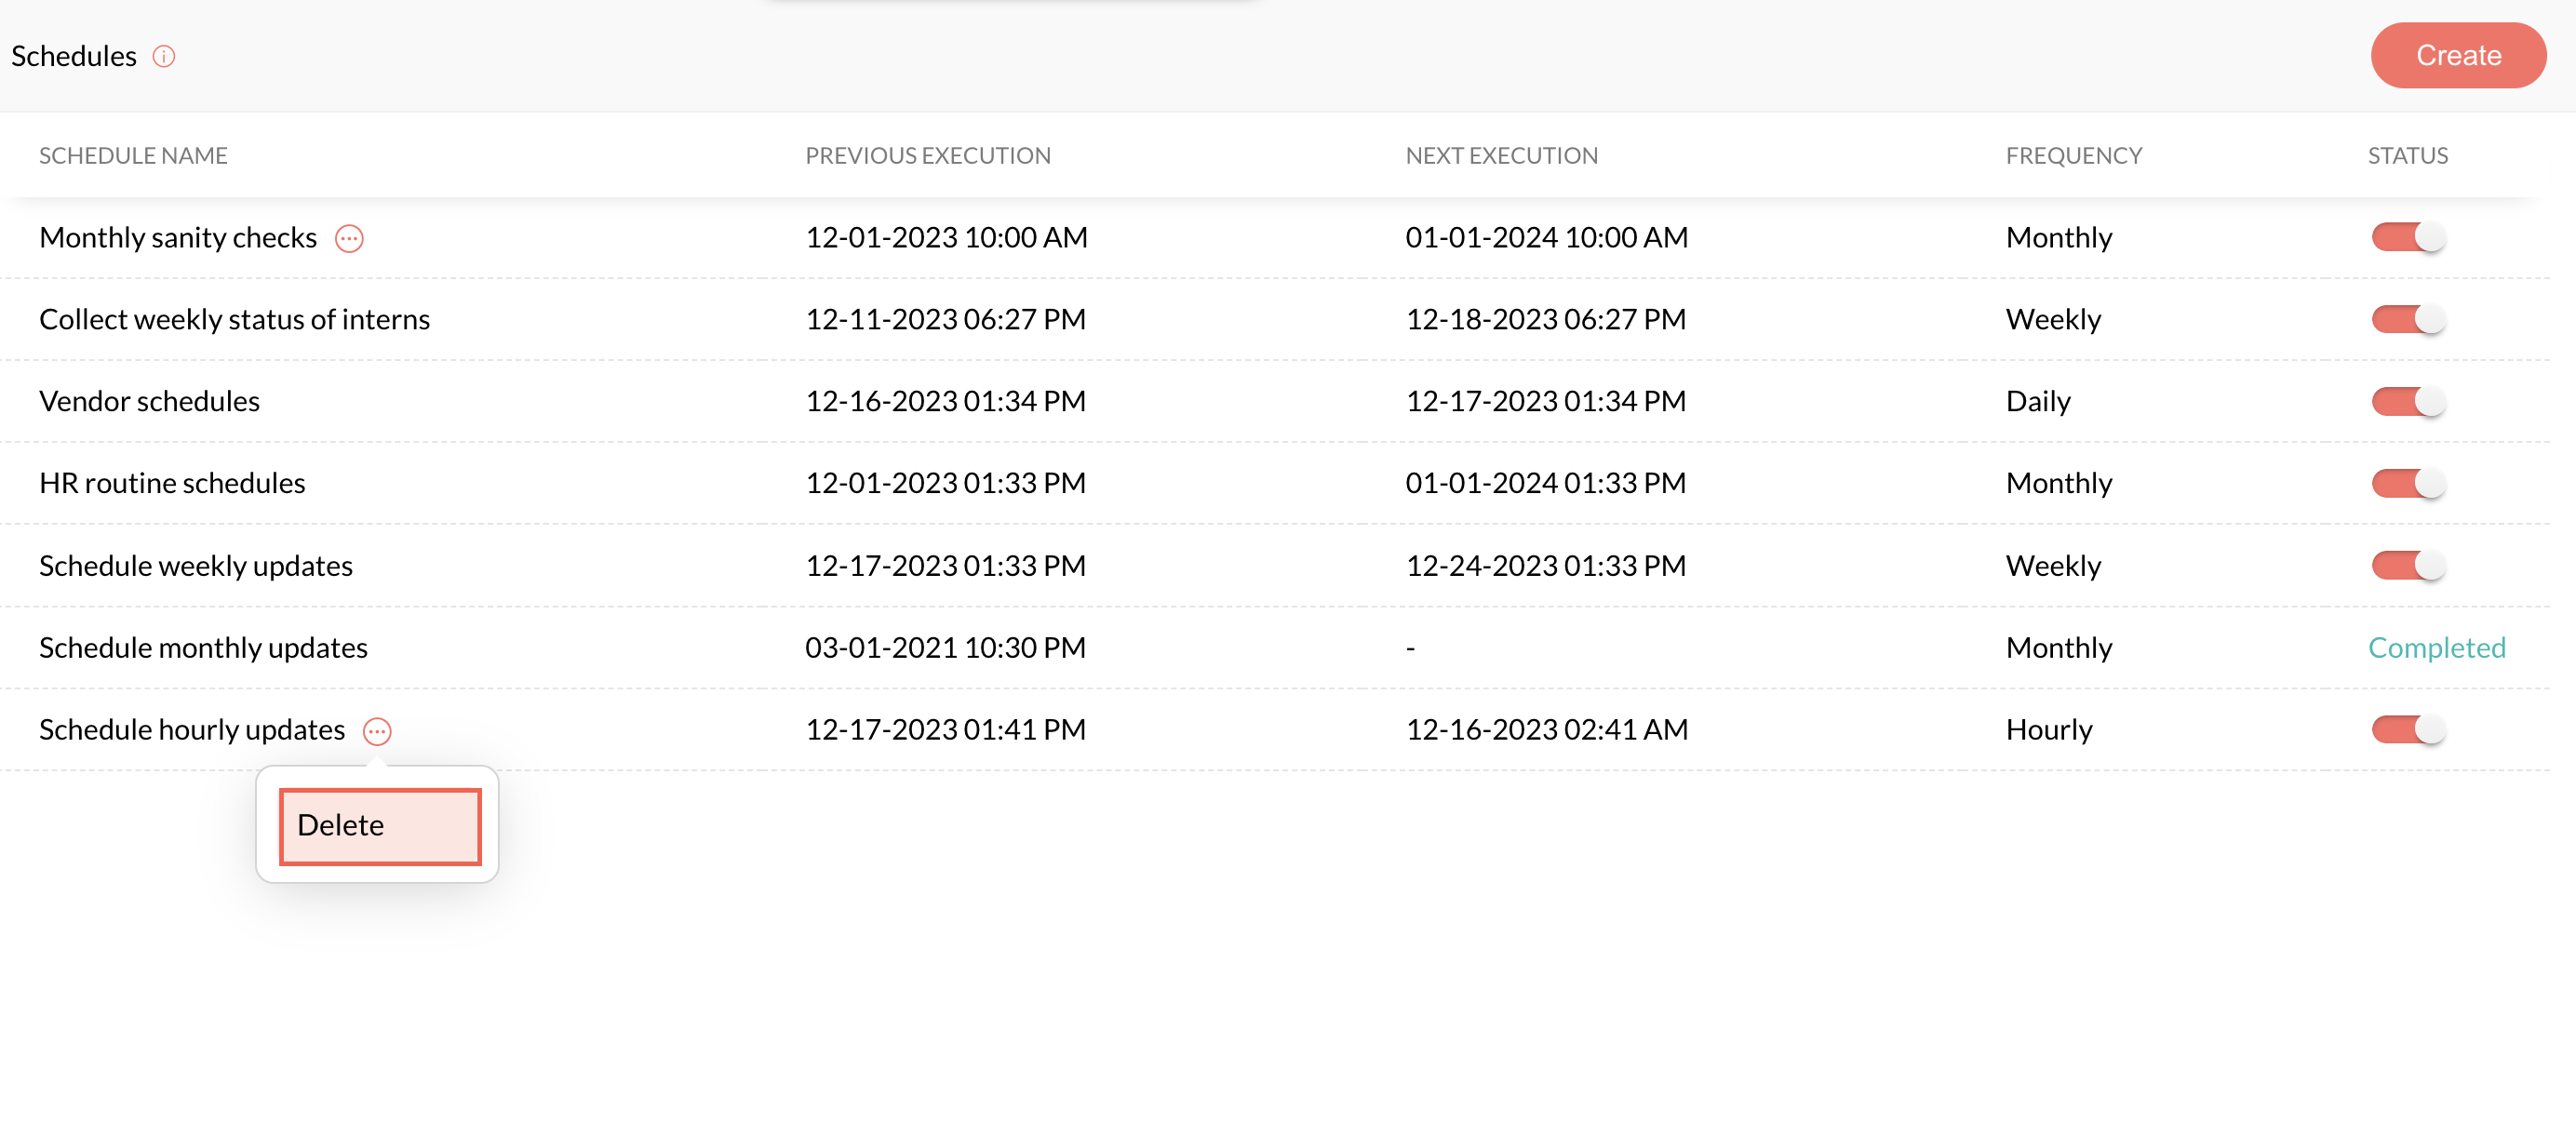Turn off Collect weekly status of interns toggle
The image size is (2576, 1122).
tap(2407, 319)
